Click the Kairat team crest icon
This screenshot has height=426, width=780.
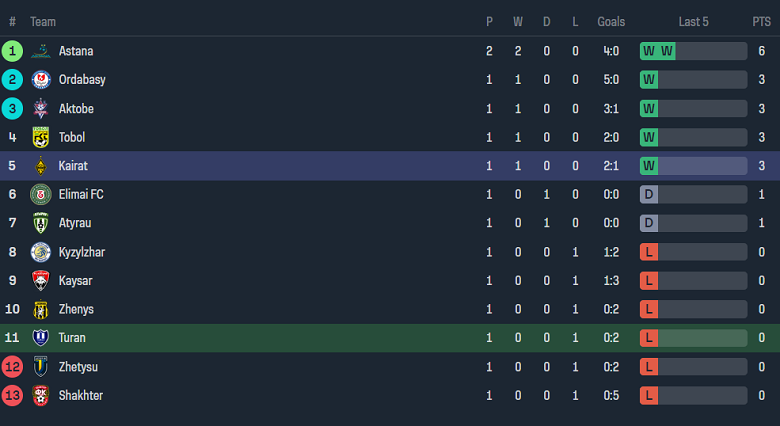[x=41, y=166]
